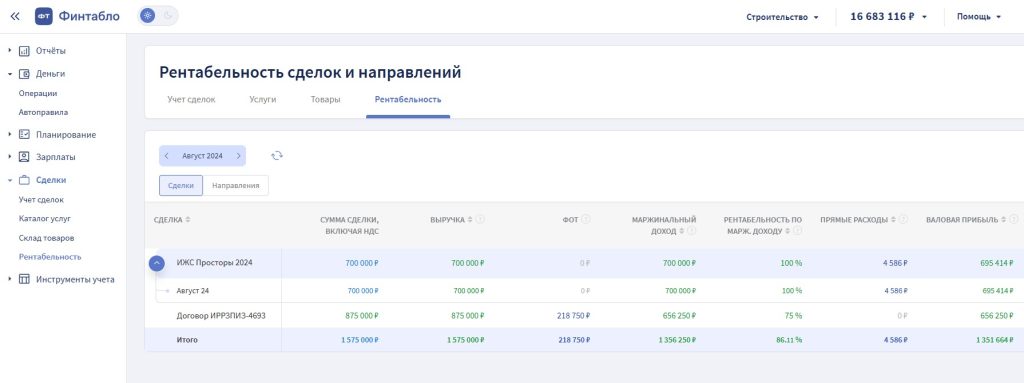This screenshot has width=1024, height=383.
Task: Expand the Планирование sidebar section
Action: tap(10, 135)
